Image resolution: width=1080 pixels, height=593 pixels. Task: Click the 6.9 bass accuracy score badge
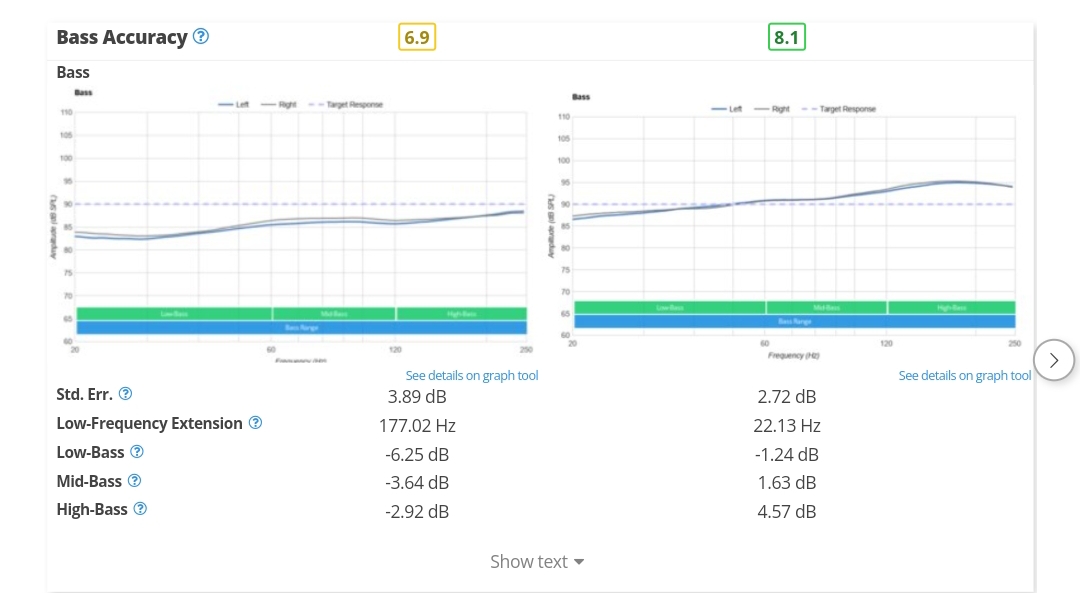tap(417, 37)
